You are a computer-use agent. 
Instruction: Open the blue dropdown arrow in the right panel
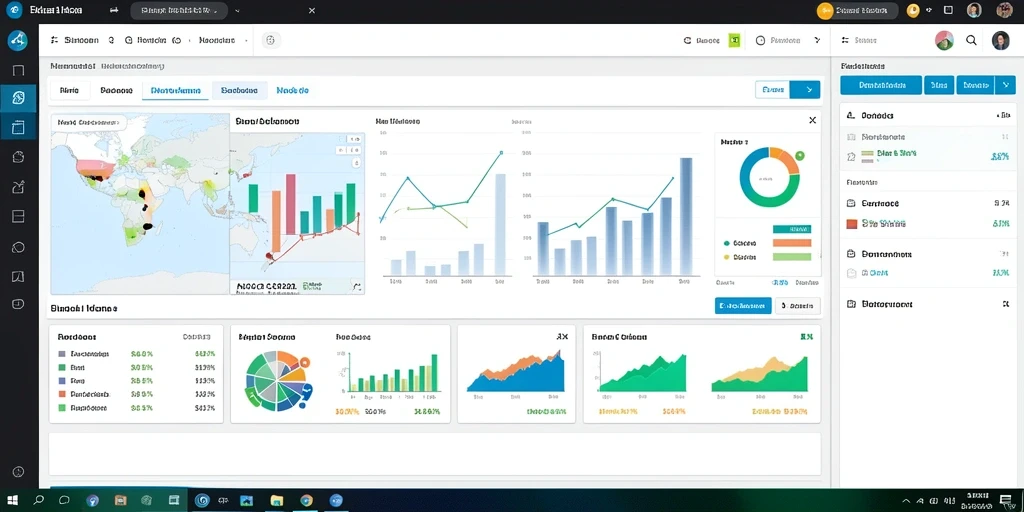pos(1004,85)
